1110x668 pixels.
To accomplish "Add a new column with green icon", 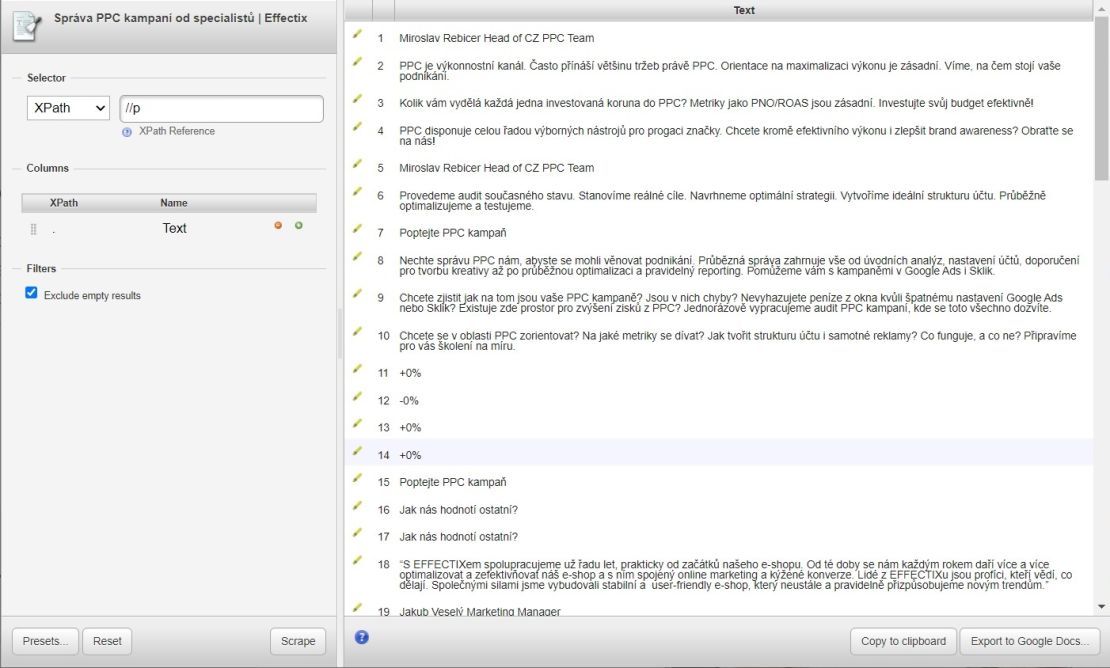I will (299, 226).
